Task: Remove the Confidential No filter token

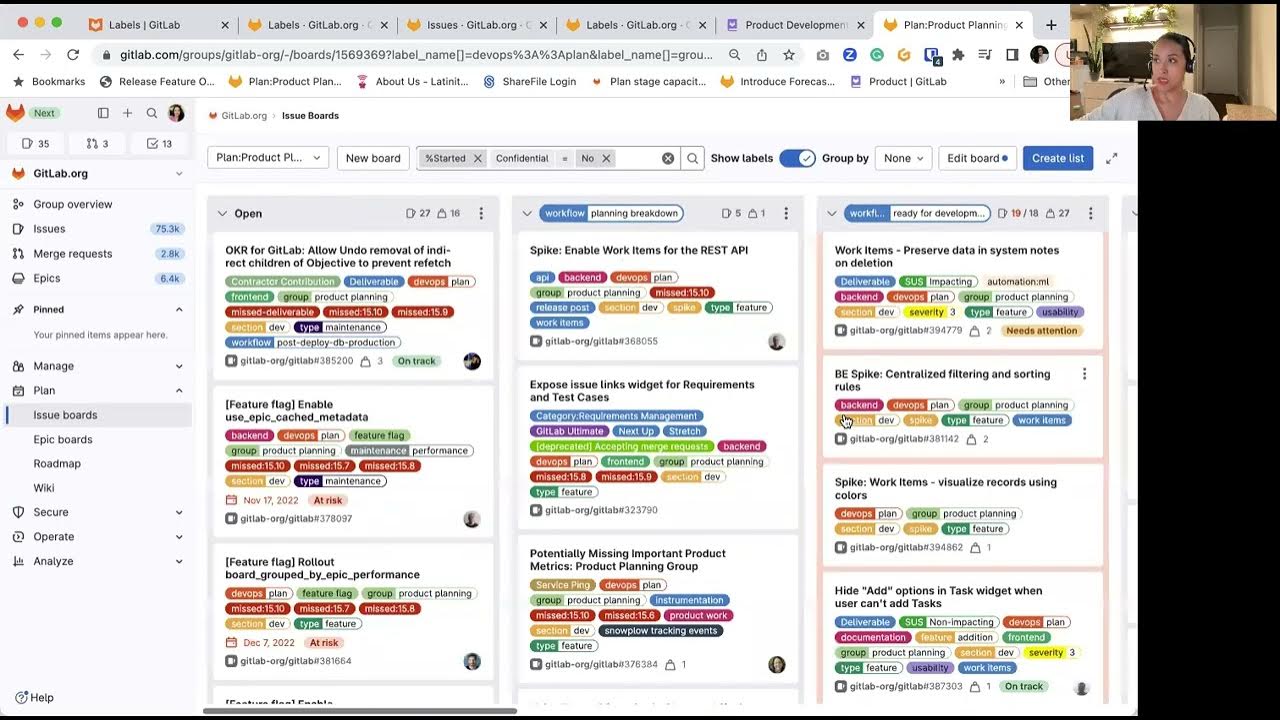Action: coord(606,158)
